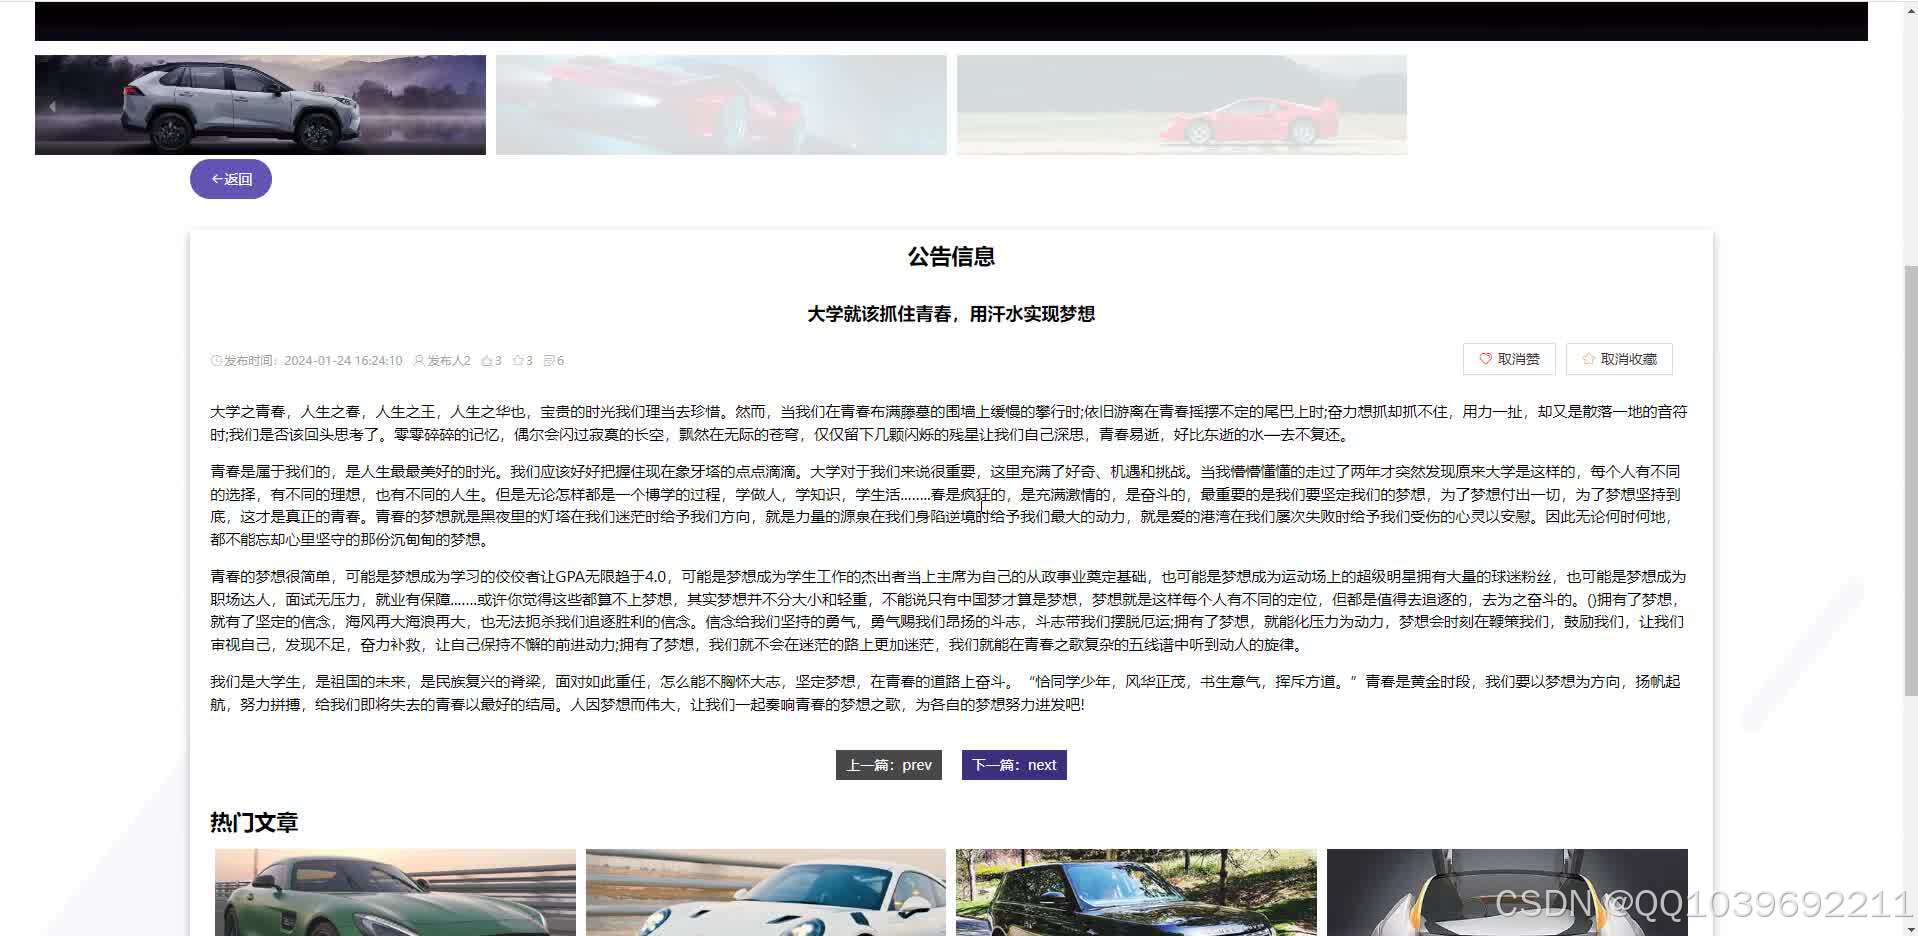
Task: Click the star icon inside 取消收藏 button
Action: 1588,359
